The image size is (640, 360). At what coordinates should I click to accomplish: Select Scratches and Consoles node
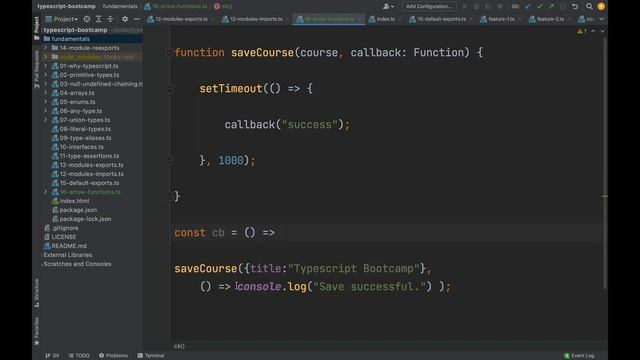77,264
